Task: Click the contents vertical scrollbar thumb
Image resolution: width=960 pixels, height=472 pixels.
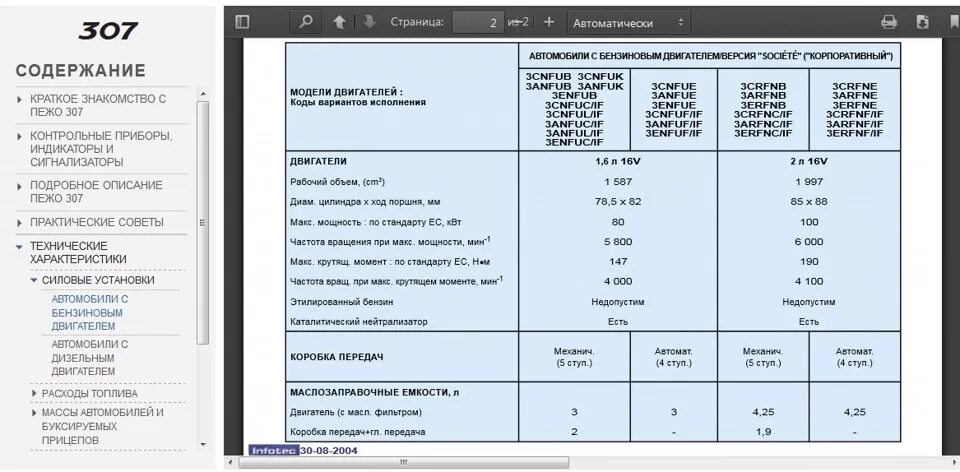Action: (203, 222)
